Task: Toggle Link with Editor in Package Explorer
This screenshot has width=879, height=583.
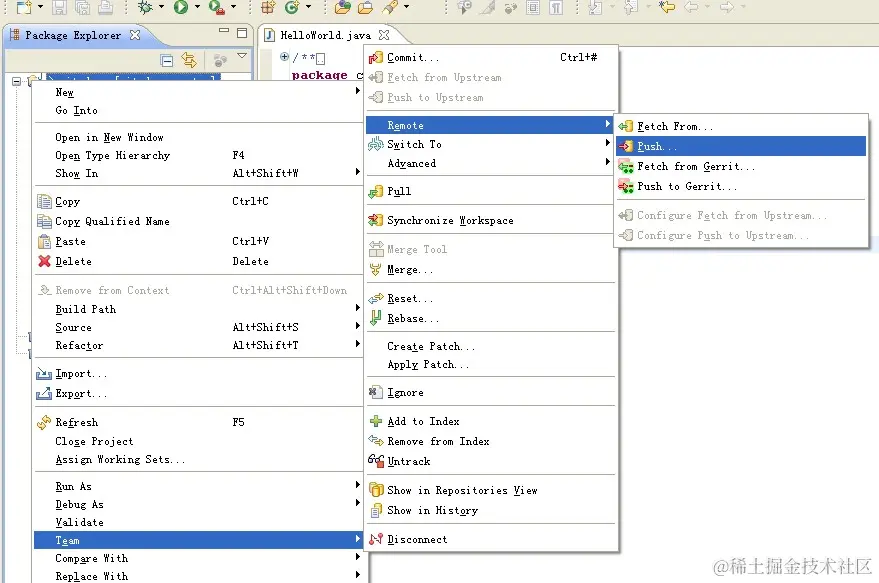Action: (x=189, y=61)
